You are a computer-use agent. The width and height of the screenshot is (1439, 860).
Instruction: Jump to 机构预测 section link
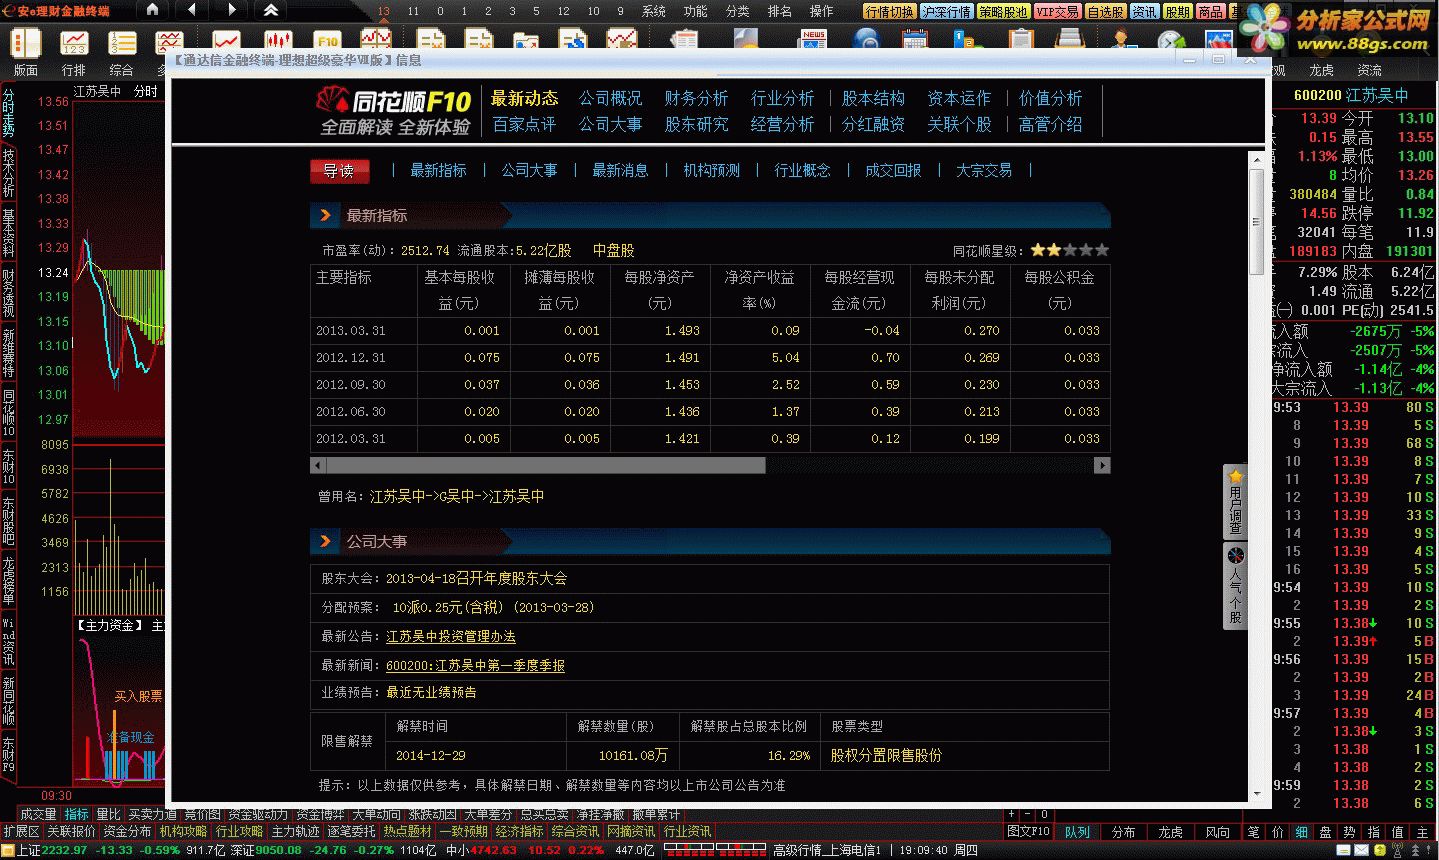712,170
